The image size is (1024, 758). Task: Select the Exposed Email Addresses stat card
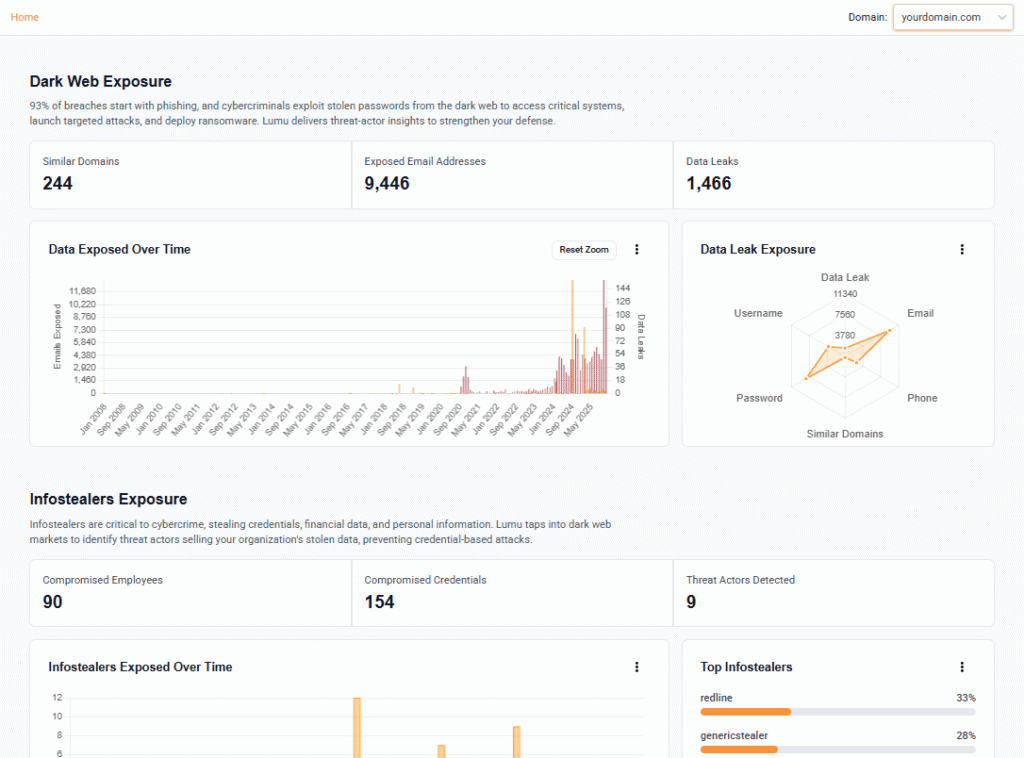pyautogui.click(x=512, y=174)
